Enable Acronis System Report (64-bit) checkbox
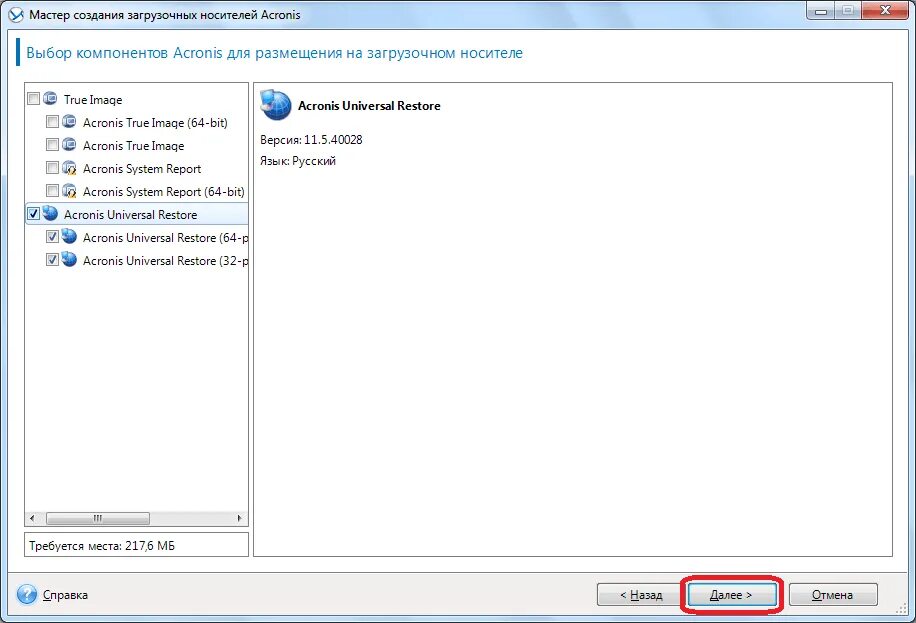This screenshot has width=916, height=623. coord(53,191)
